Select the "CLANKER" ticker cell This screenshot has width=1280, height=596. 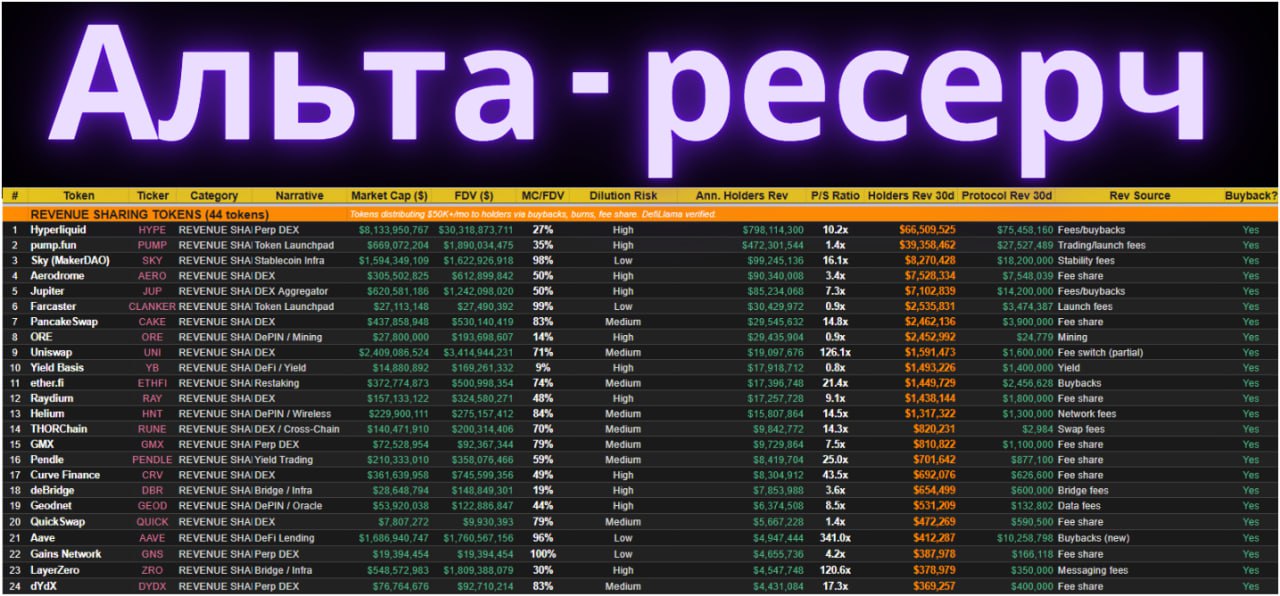pos(153,307)
